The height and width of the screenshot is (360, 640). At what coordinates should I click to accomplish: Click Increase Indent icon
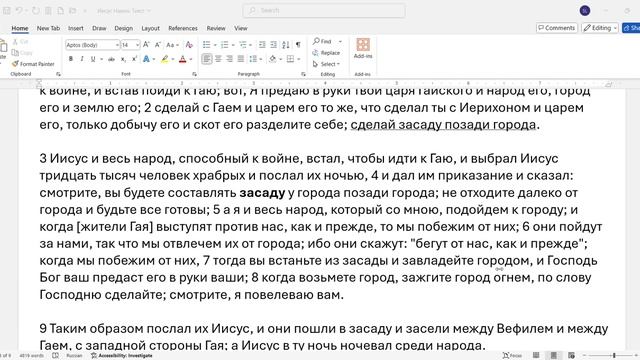273,44
